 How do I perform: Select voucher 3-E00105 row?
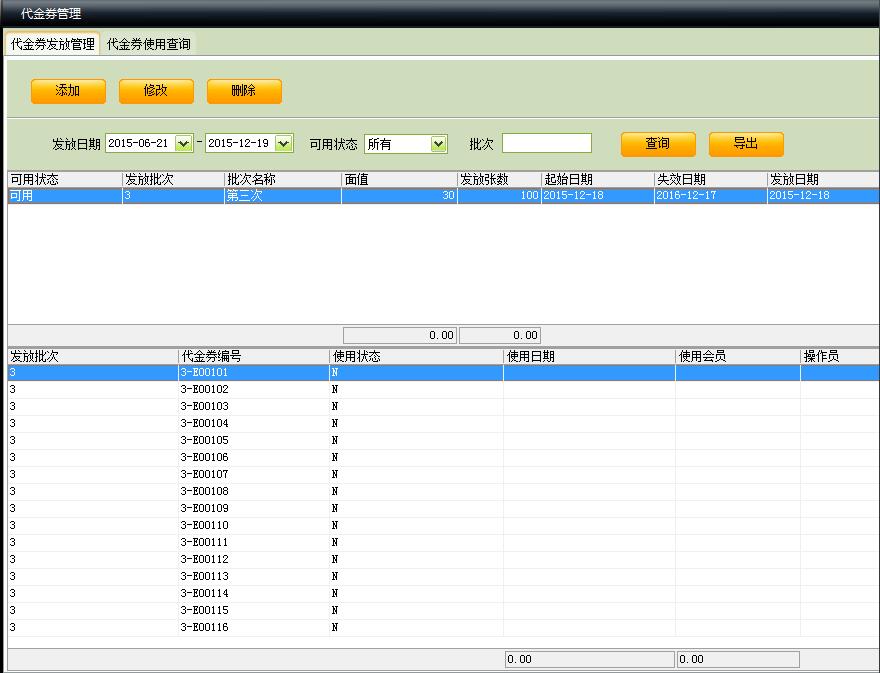443,441
